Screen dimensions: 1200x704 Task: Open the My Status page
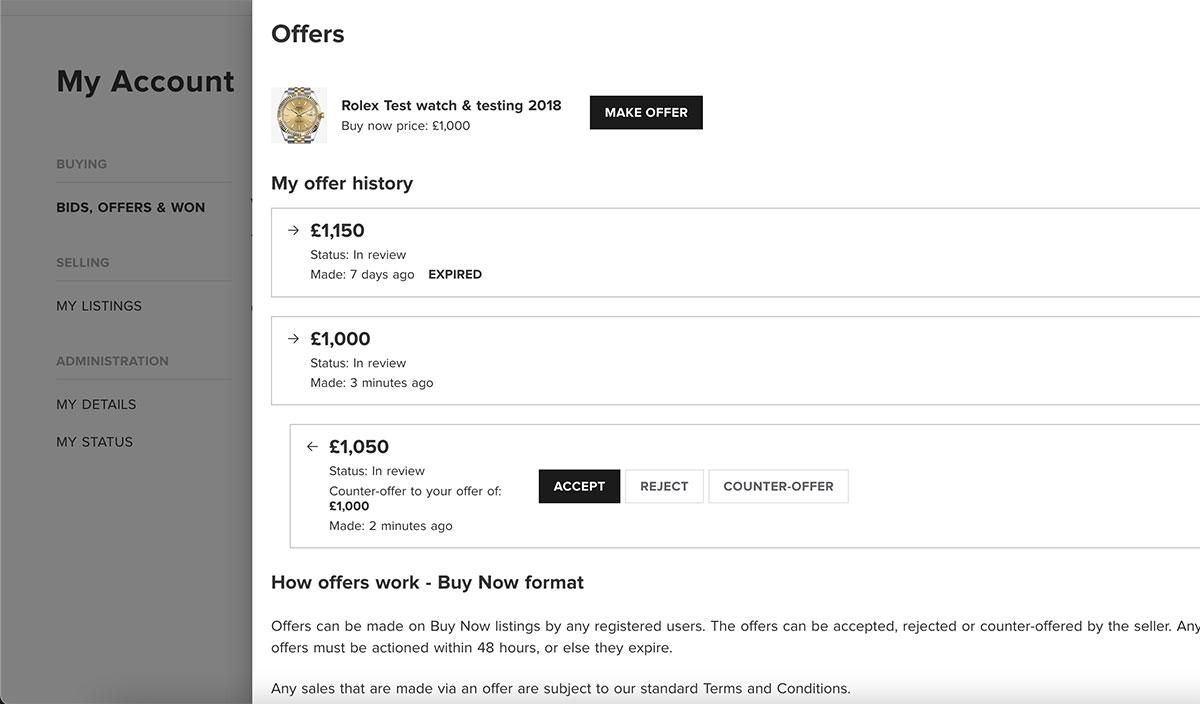pyautogui.click(x=95, y=442)
